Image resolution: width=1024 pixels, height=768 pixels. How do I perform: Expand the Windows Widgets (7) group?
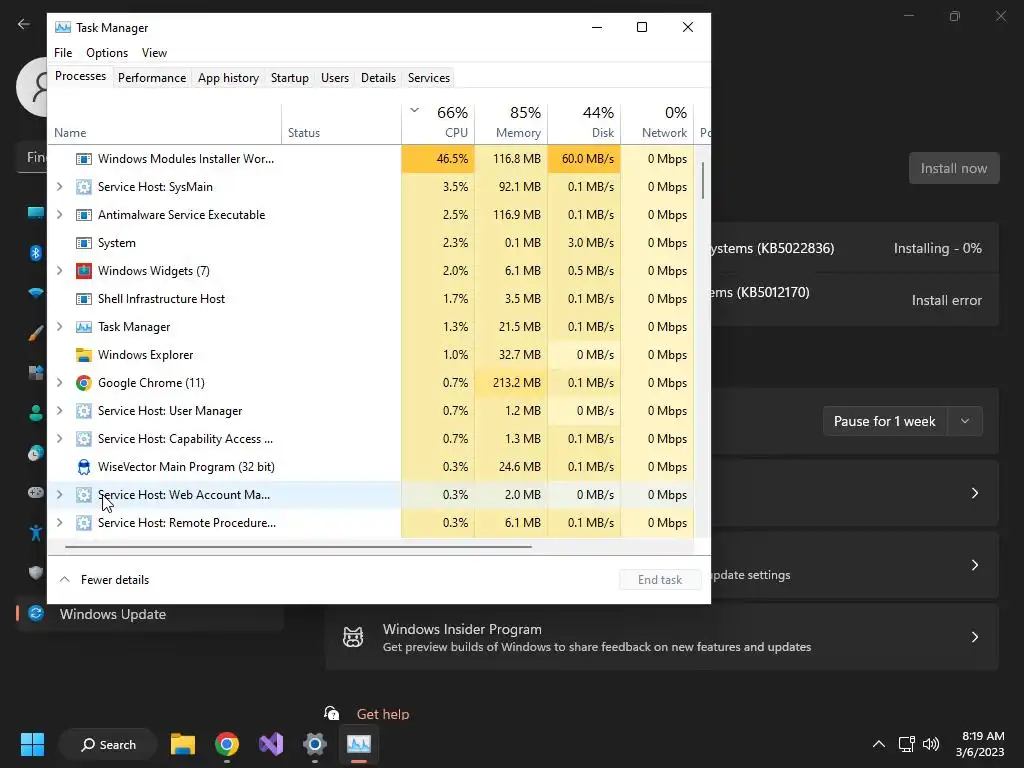pos(59,271)
